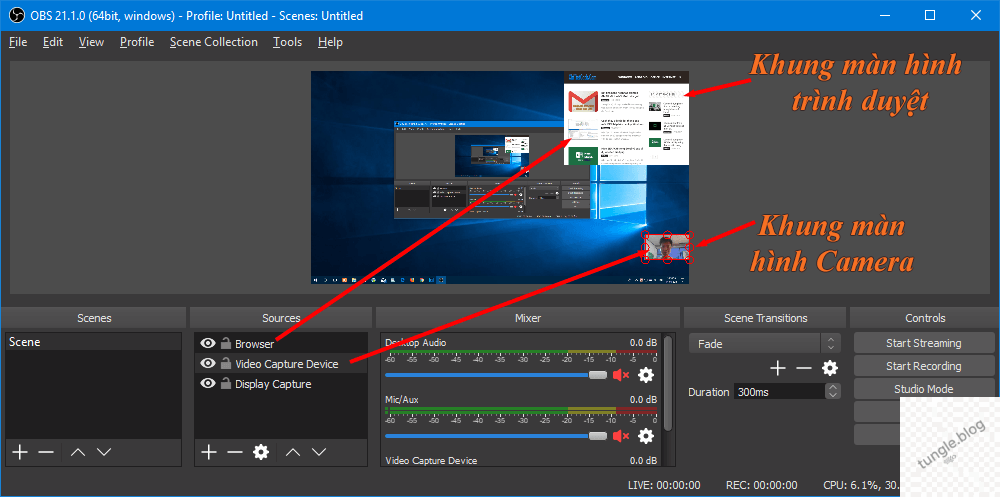Open the Scene Collection menu
This screenshot has width=1000, height=497.
coord(214,42)
